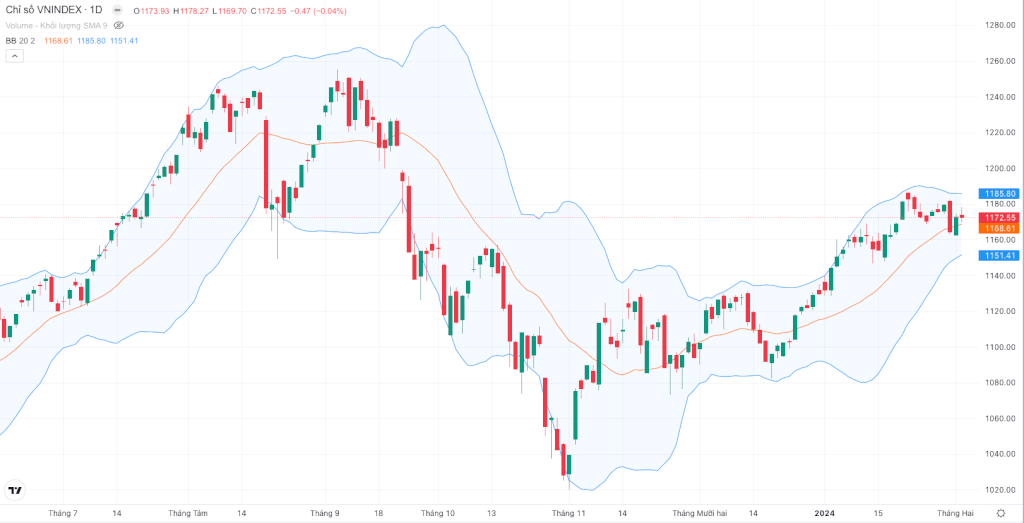Click the blue 1151.41 lower band price label
This screenshot has width=1024, height=523.
999,255
